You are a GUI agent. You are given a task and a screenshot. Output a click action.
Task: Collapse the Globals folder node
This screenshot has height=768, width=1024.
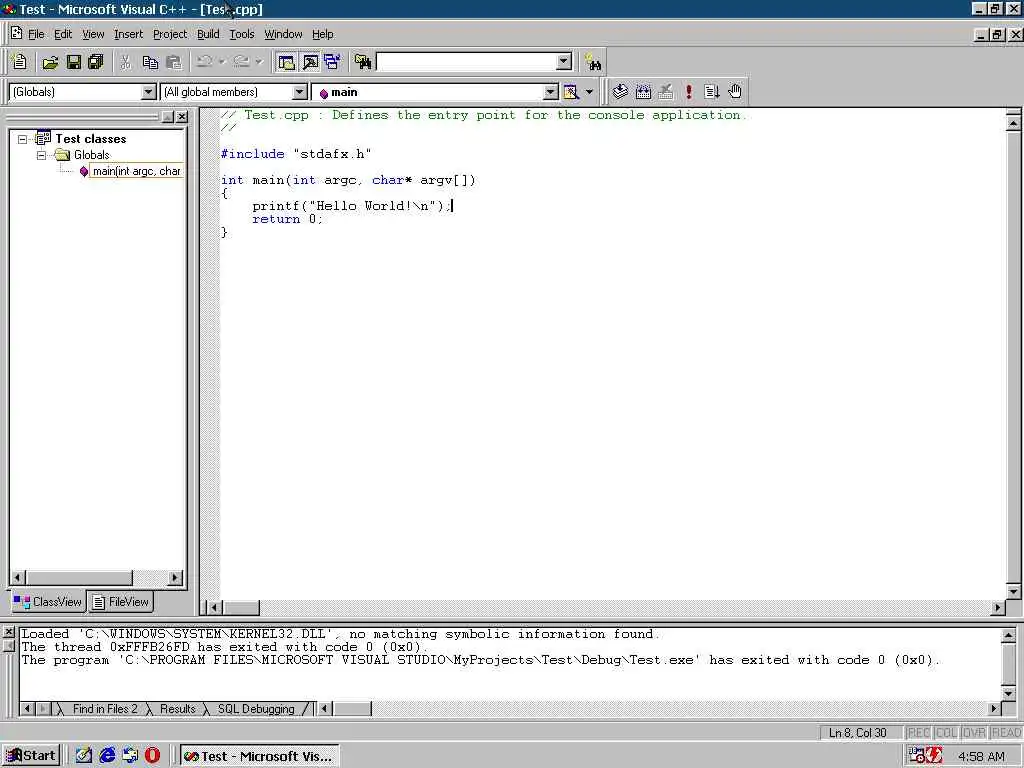pos(41,155)
